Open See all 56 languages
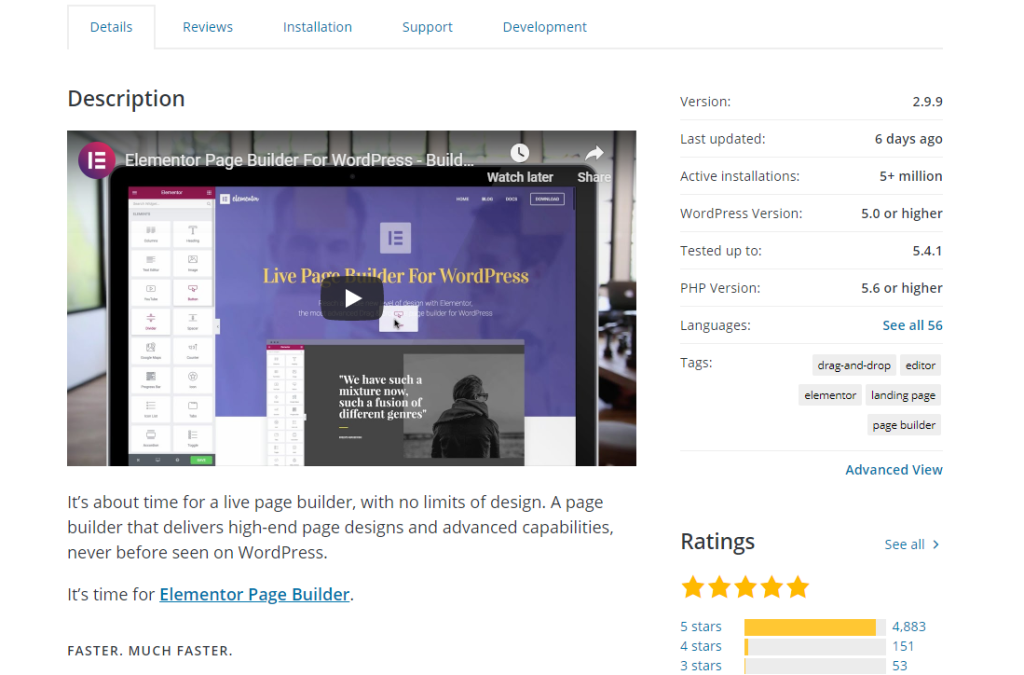This screenshot has height=675, width=1024. tap(912, 325)
